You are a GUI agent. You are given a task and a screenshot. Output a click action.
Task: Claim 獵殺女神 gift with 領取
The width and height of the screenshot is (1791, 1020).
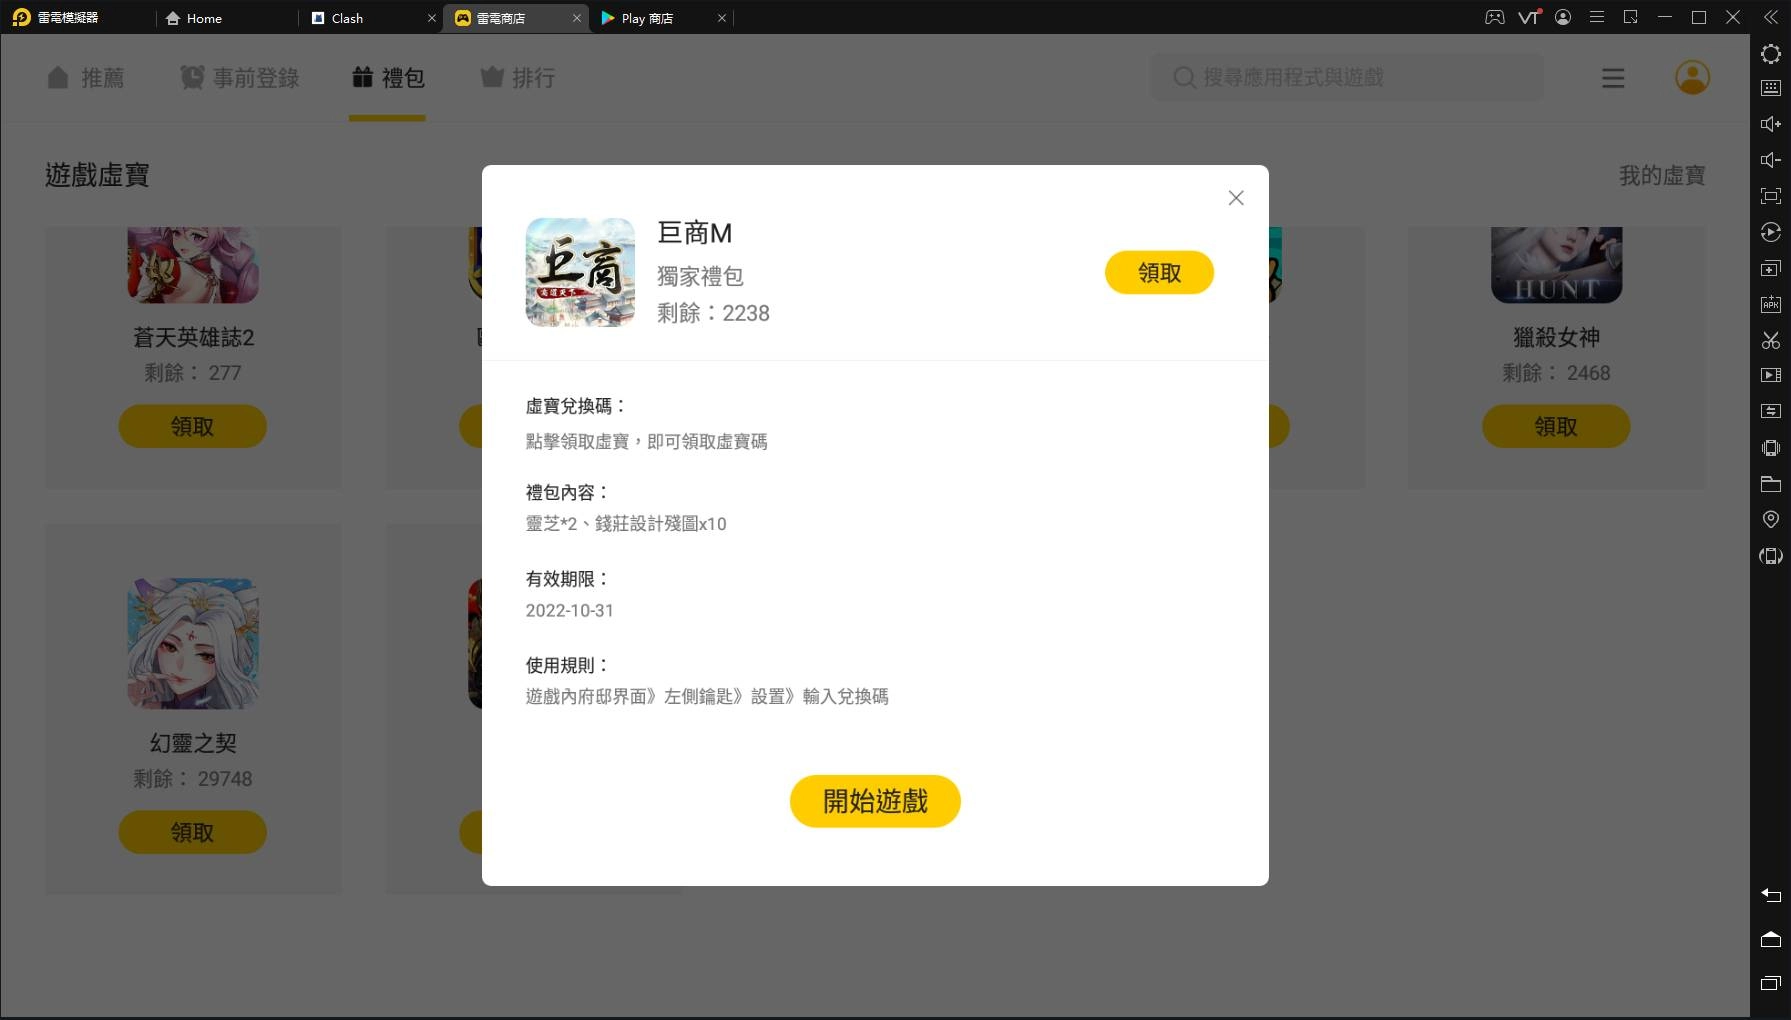[1556, 426]
